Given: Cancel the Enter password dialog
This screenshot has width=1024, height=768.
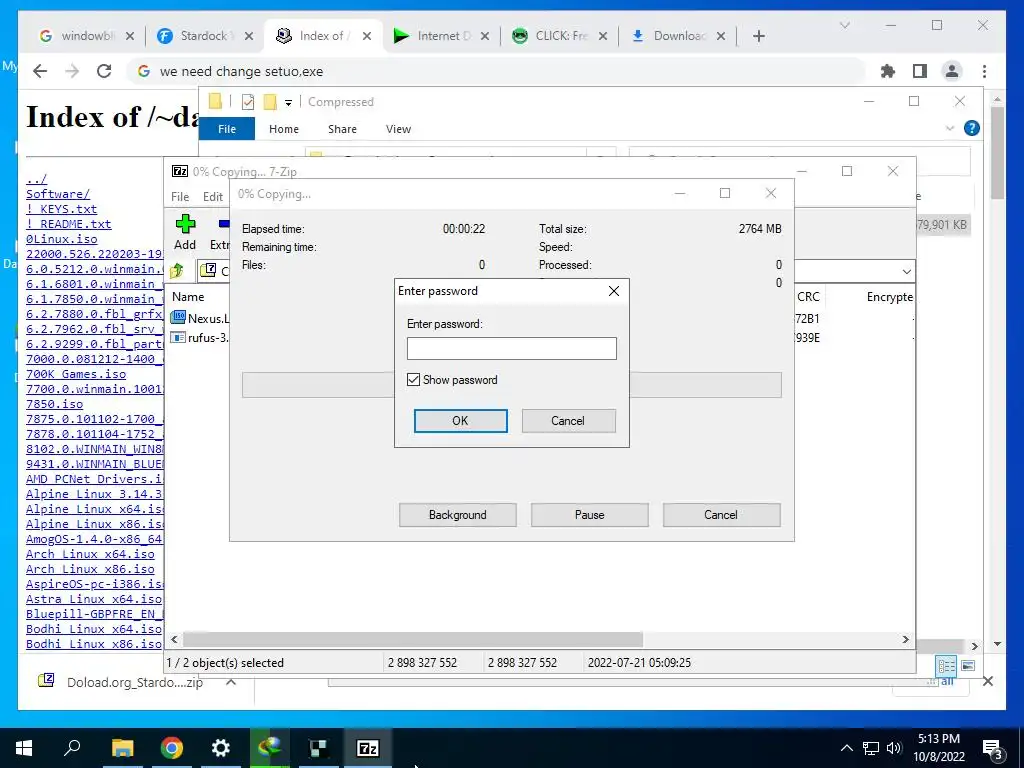Looking at the screenshot, I should point(568,421).
